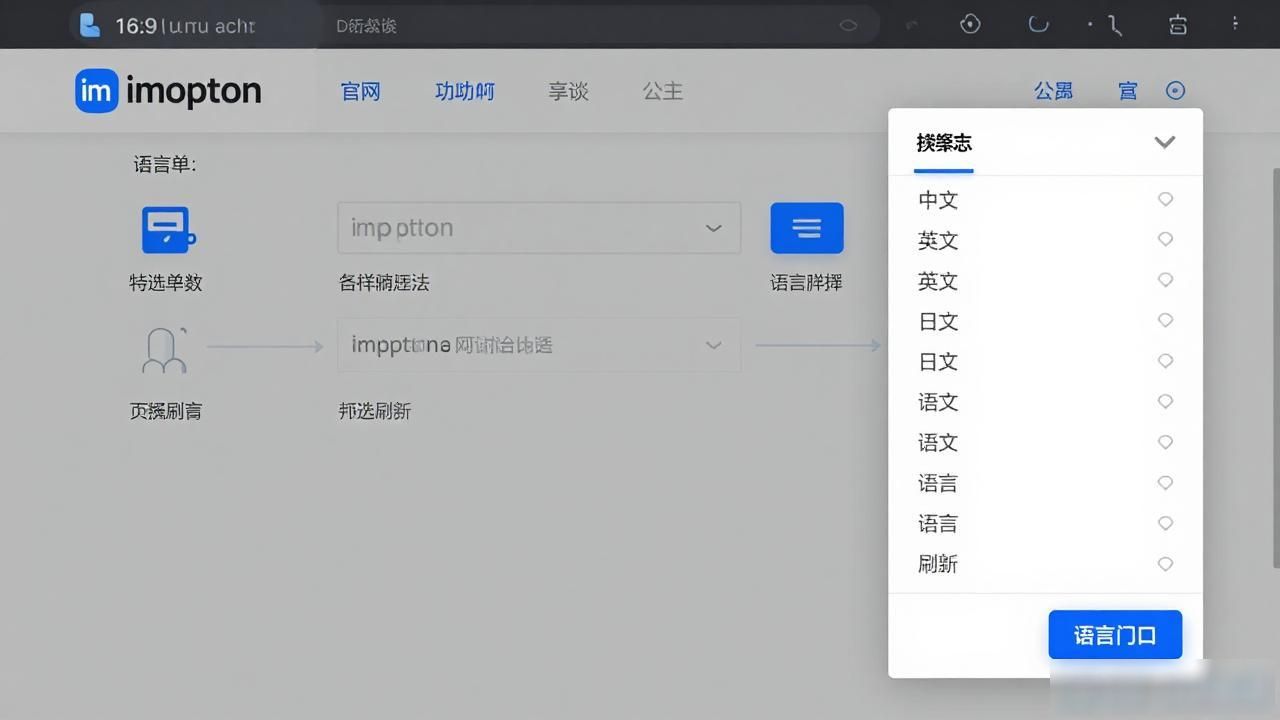
Task: Select the radio for the second 英文 row
Action: pyautogui.click(x=1165, y=280)
